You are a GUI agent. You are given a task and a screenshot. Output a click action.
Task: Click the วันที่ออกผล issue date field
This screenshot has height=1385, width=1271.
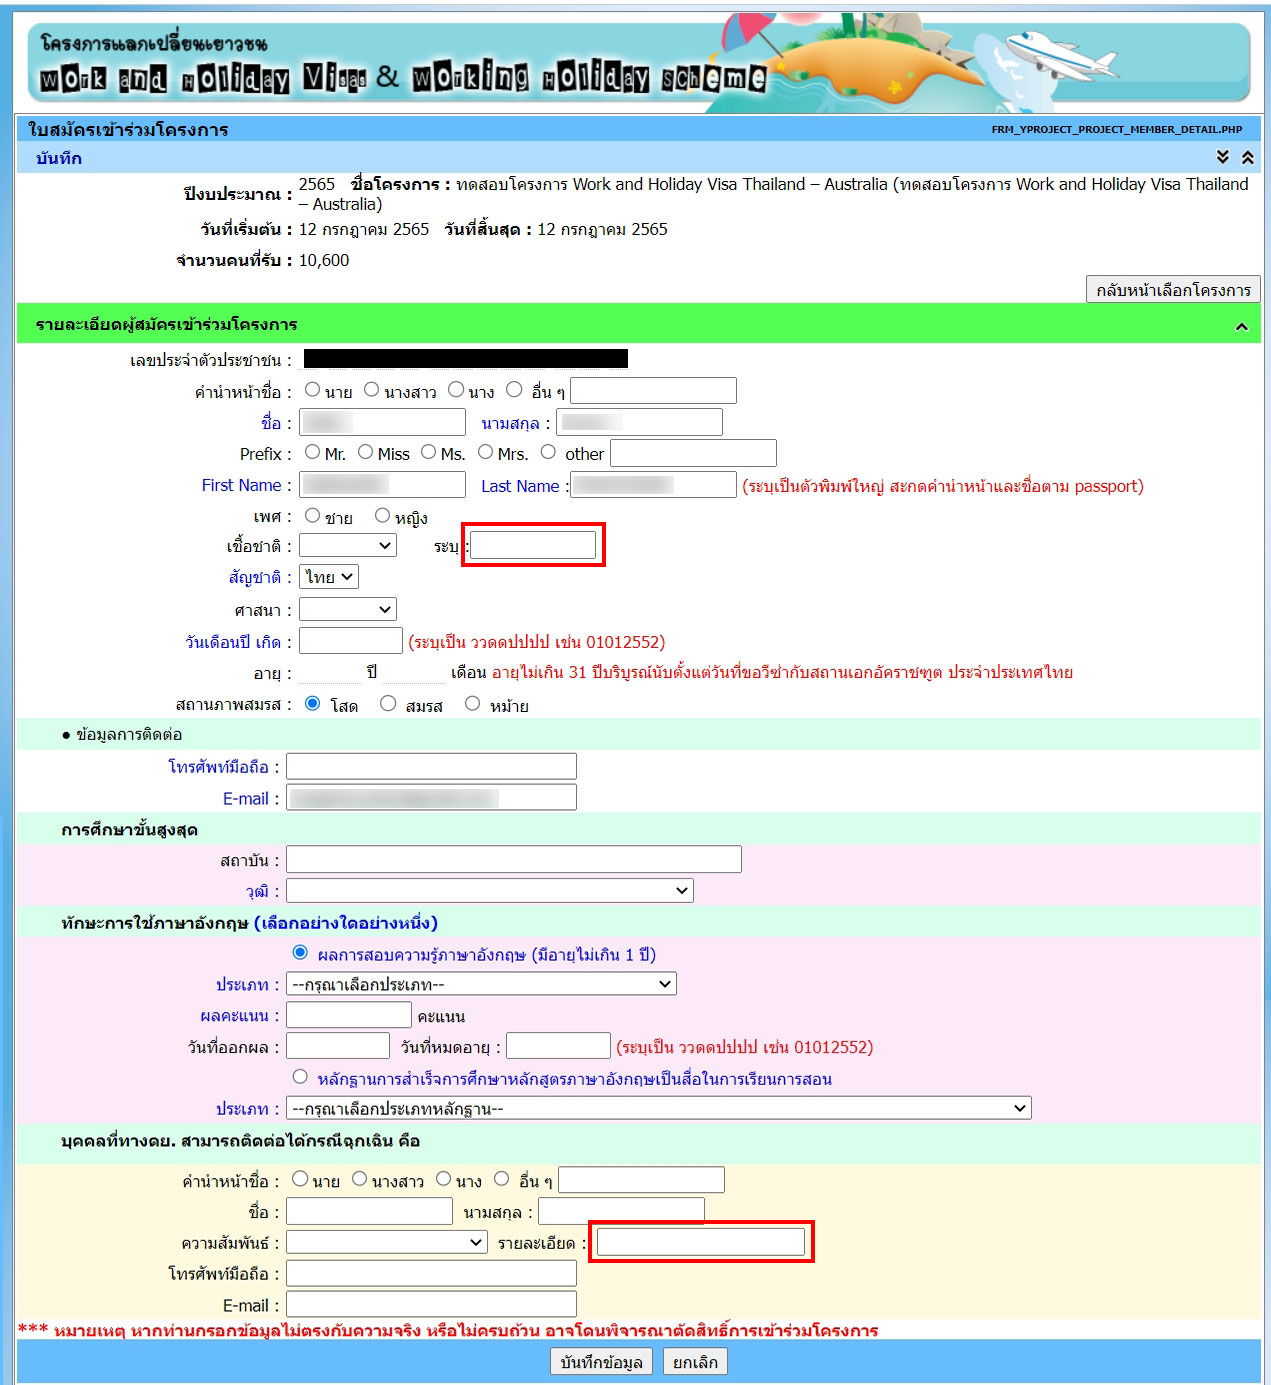[338, 1046]
